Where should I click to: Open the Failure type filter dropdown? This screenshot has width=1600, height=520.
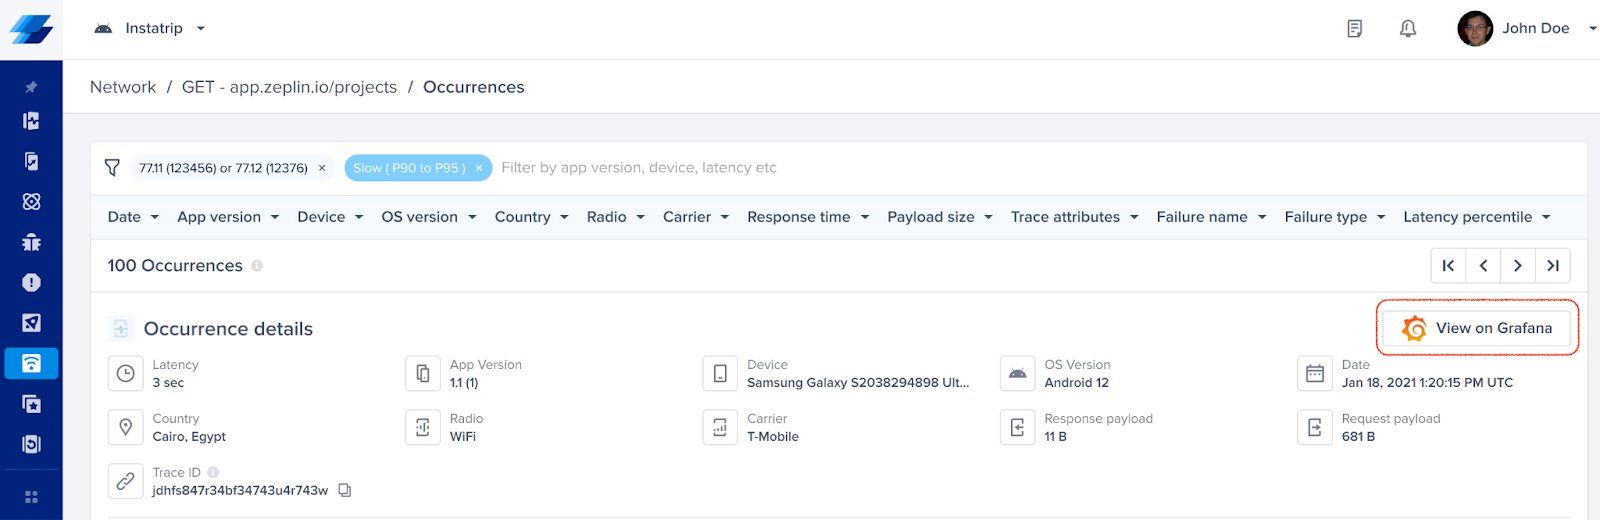click(x=1335, y=217)
